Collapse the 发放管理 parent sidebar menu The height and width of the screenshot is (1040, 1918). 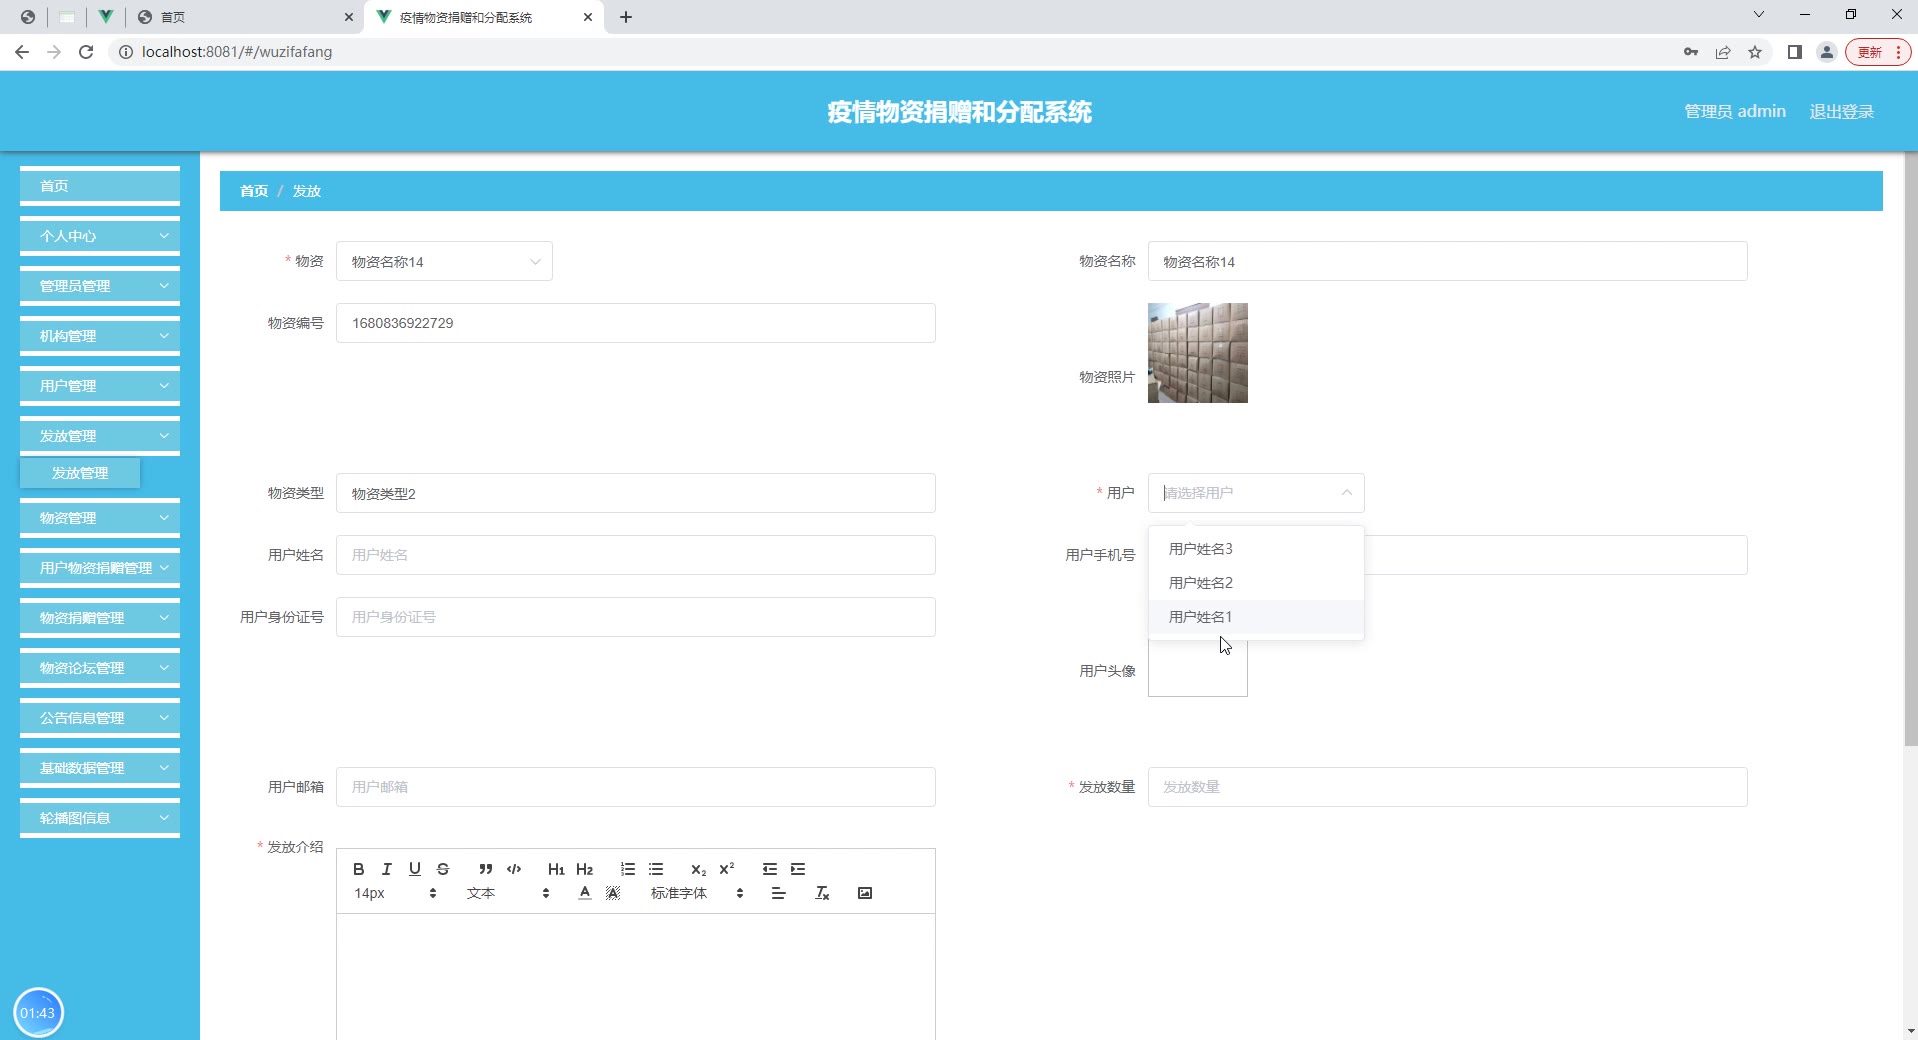click(100, 436)
